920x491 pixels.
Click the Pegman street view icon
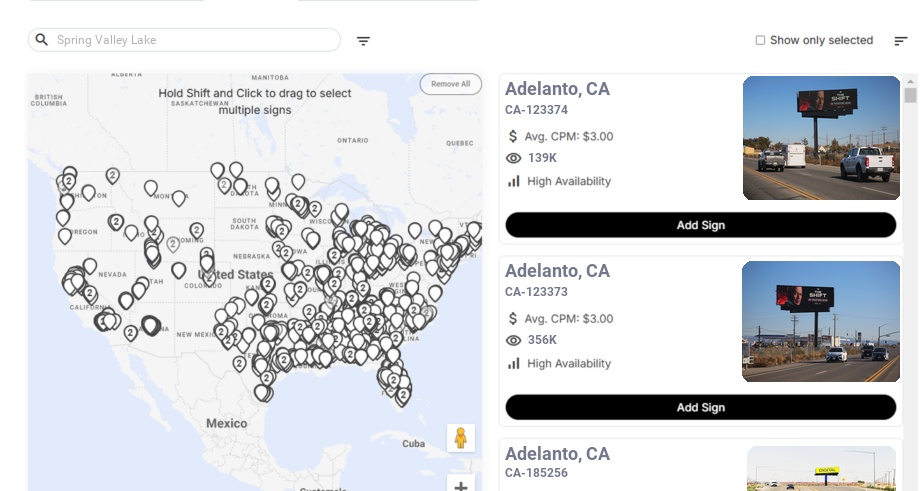tap(460, 438)
